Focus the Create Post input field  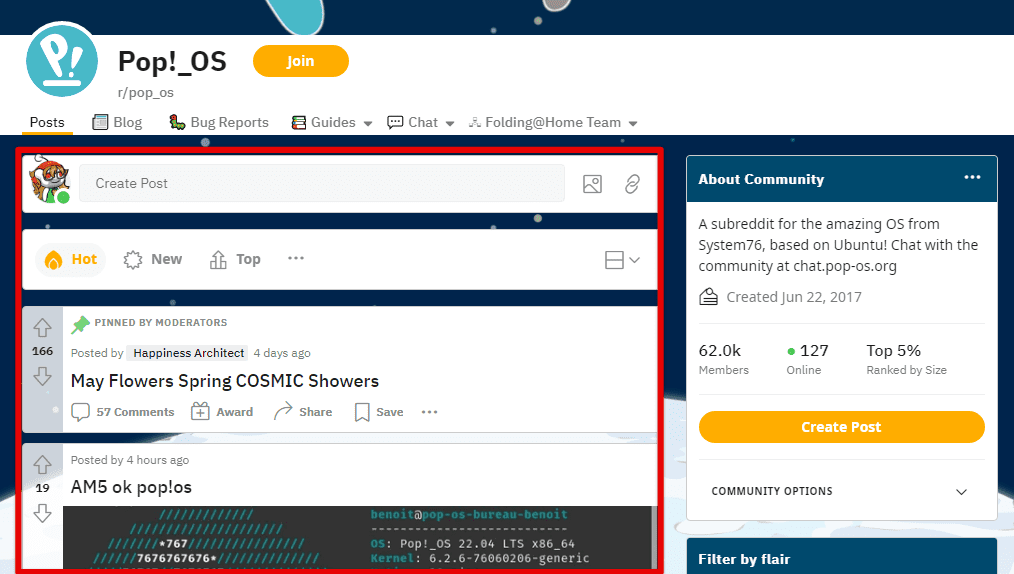[321, 183]
